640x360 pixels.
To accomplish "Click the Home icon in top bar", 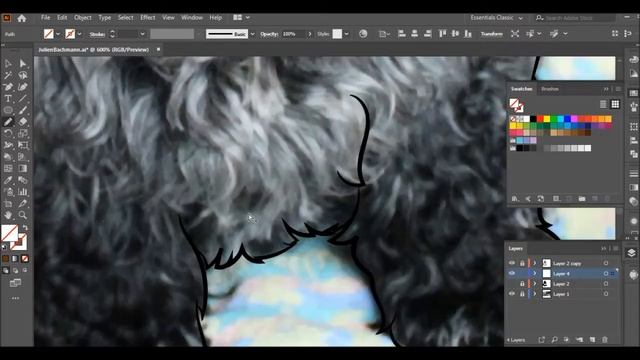I will click(x=22, y=18).
